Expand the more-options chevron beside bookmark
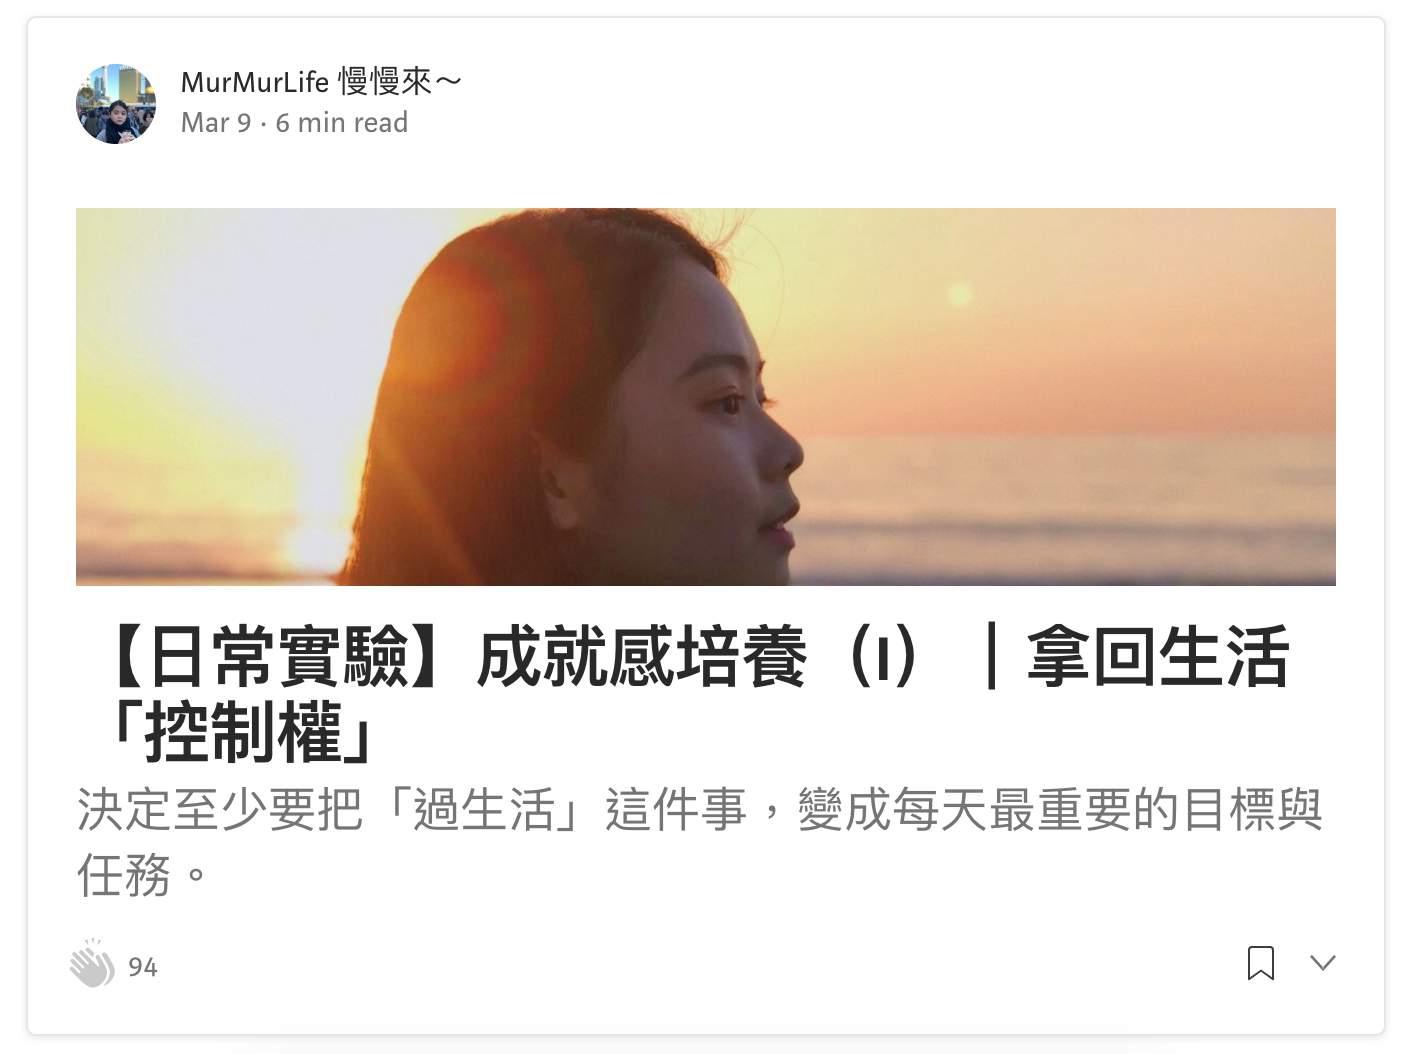This screenshot has width=1410, height=1054. click(x=1323, y=963)
